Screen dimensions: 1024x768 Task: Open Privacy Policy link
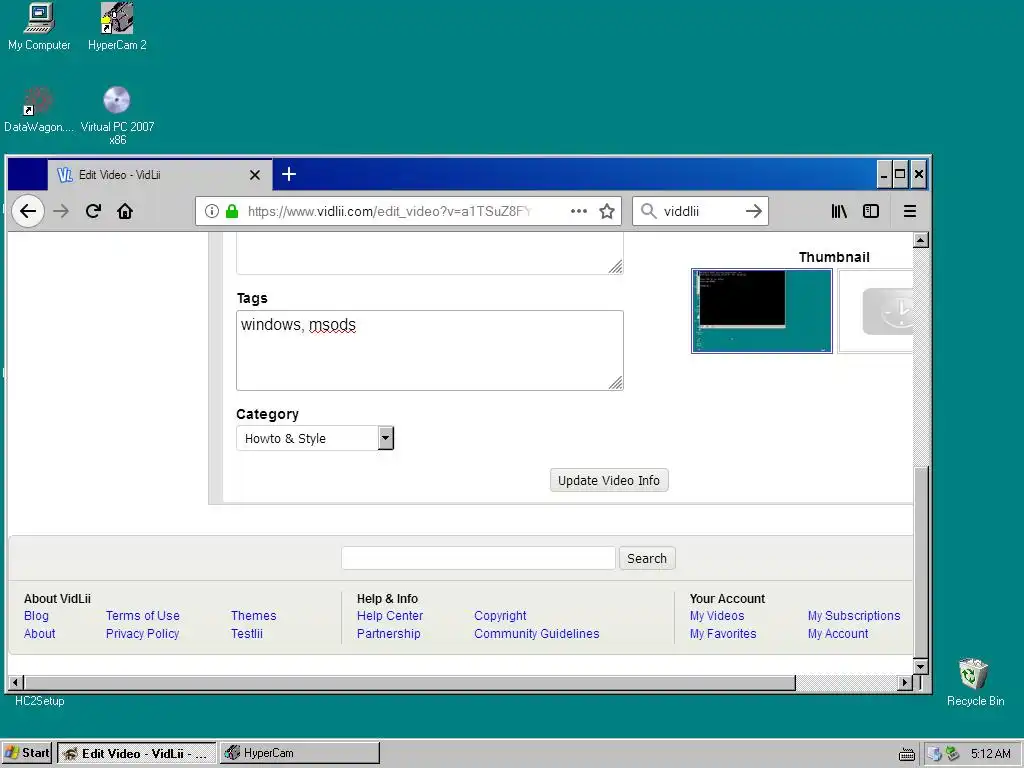[142, 633]
